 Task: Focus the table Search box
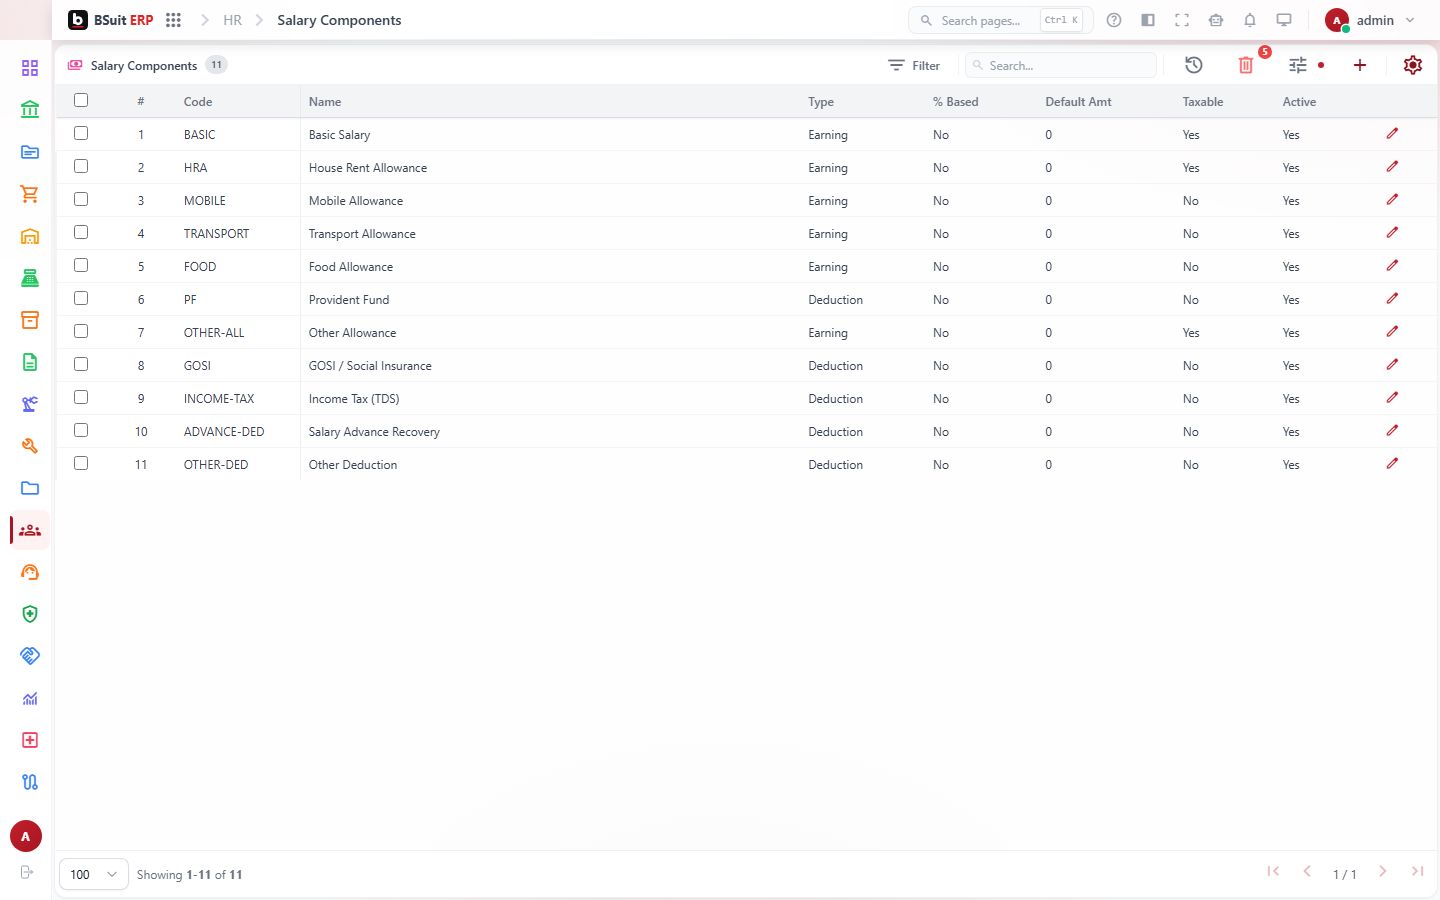pyautogui.click(x=1061, y=65)
